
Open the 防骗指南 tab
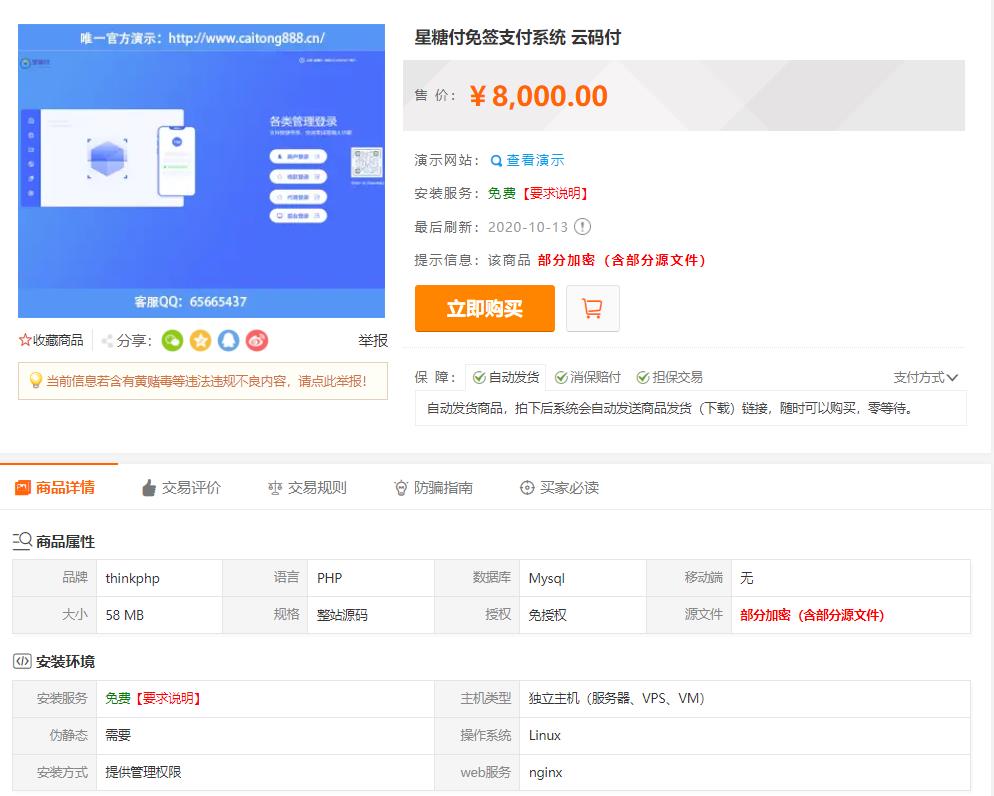[x=434, y=487]
